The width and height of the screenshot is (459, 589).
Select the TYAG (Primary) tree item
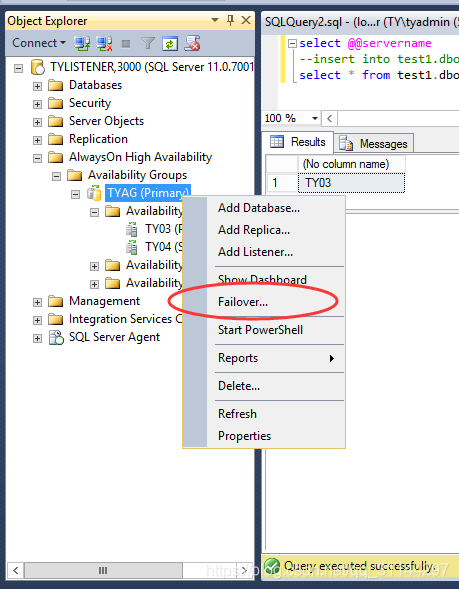[x=148, y=193]
